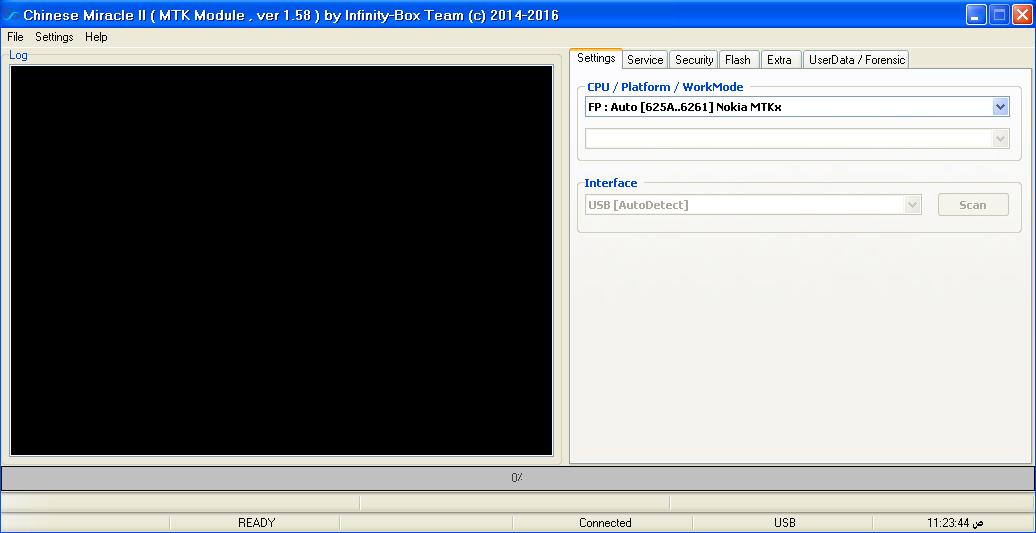Click the READY status bar entry
The height and width of the screenshot is (533, 1036).
256,523
